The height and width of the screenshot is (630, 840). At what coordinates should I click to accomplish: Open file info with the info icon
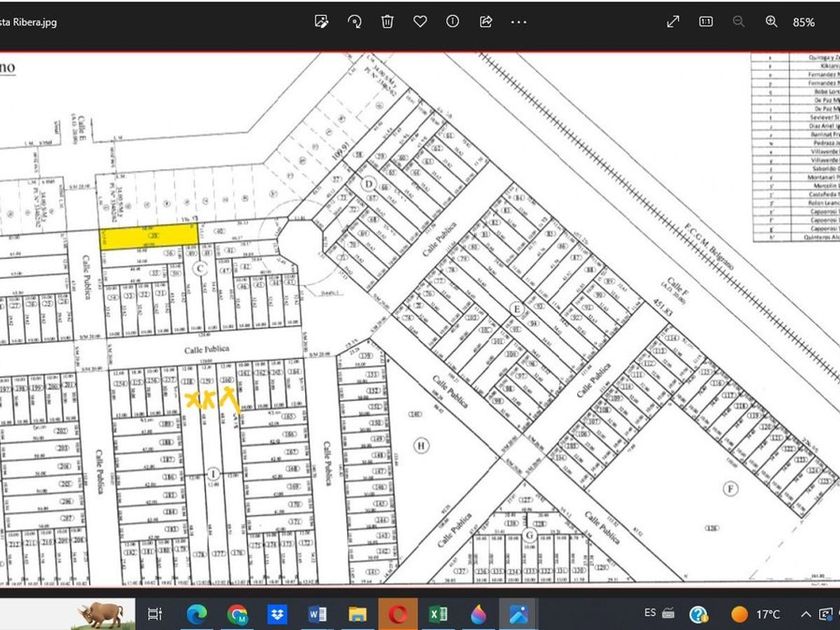[453, 21]
